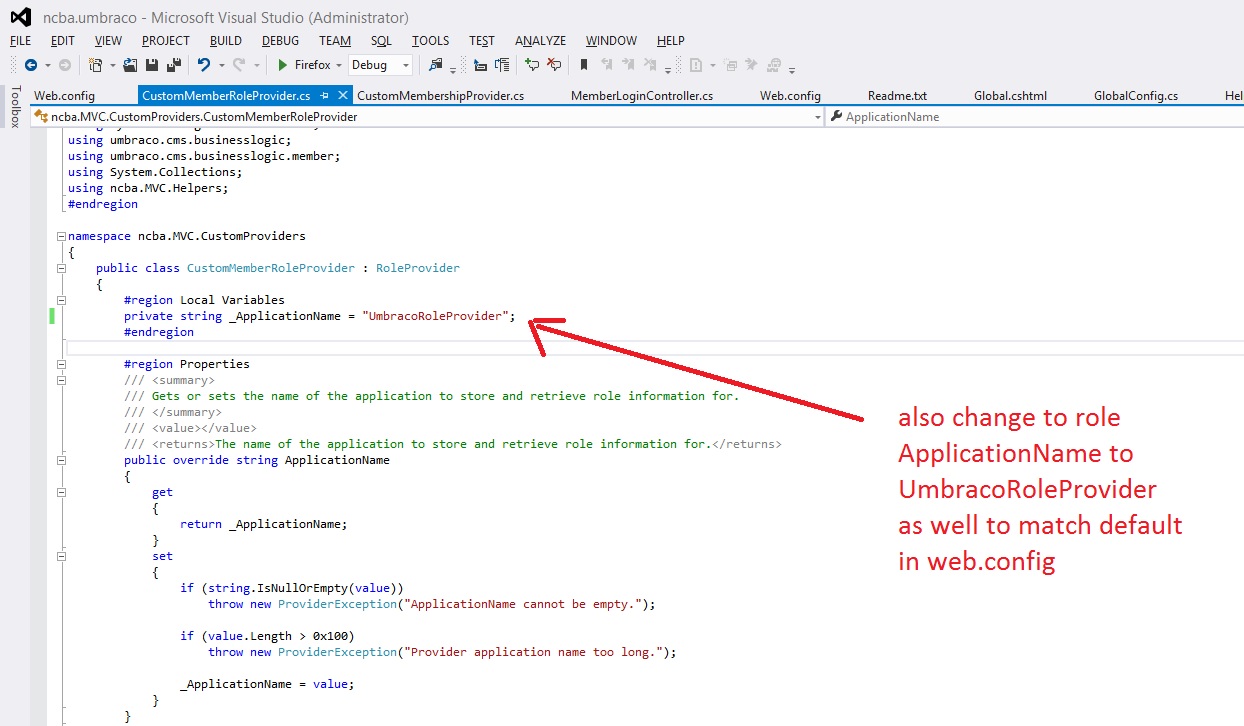Toggle a bookmark with the bookmark icon
The width and height of the screenshot is (1244, 726).
(x=584, y=65)
